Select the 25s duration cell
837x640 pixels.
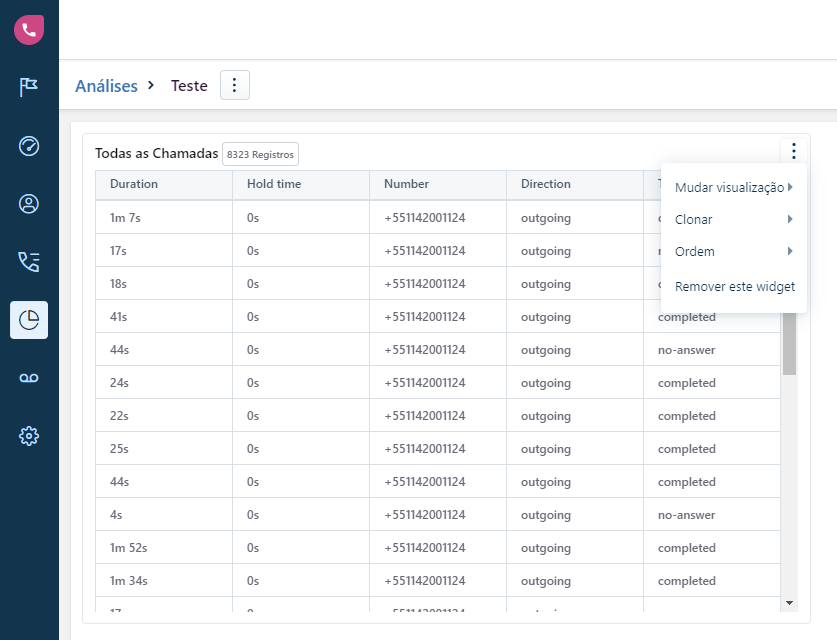pyautogui.click(x=164, y=449)
